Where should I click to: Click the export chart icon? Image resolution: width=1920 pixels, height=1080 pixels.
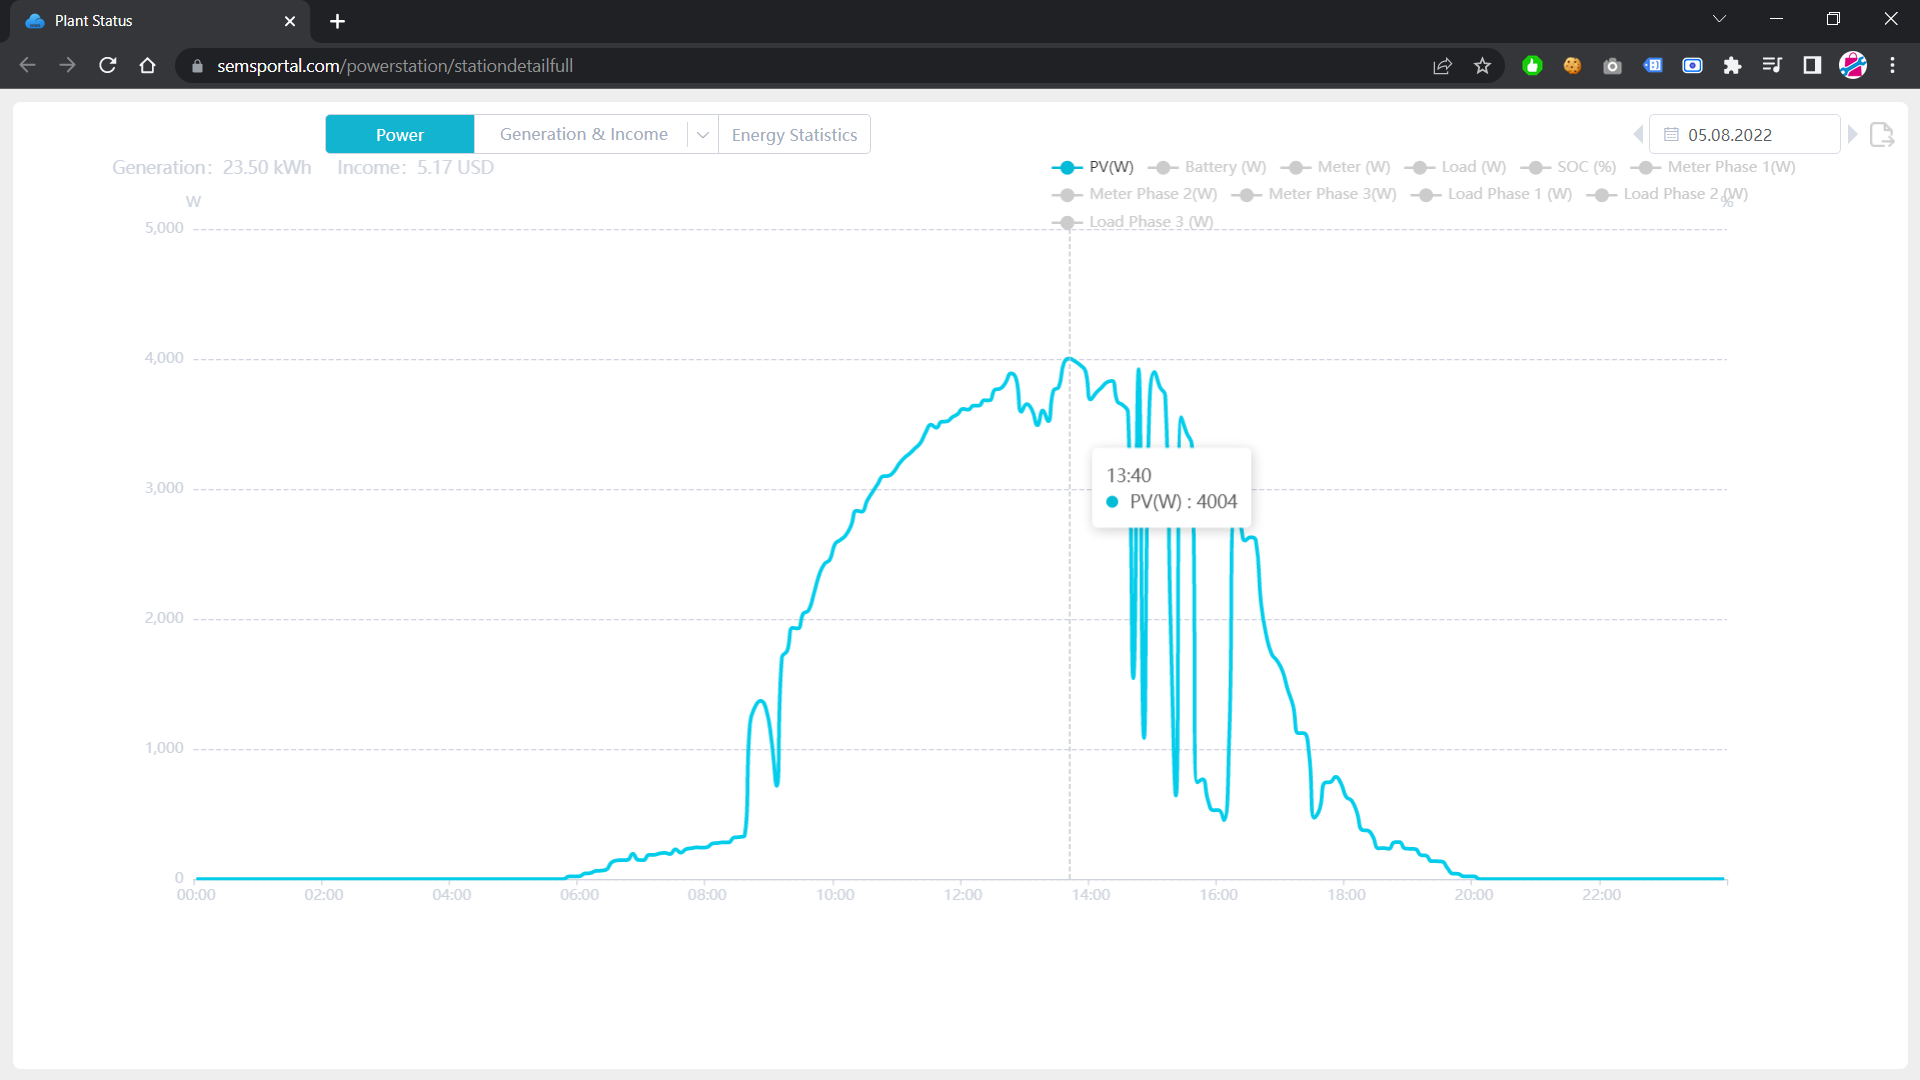point(1881,135)
